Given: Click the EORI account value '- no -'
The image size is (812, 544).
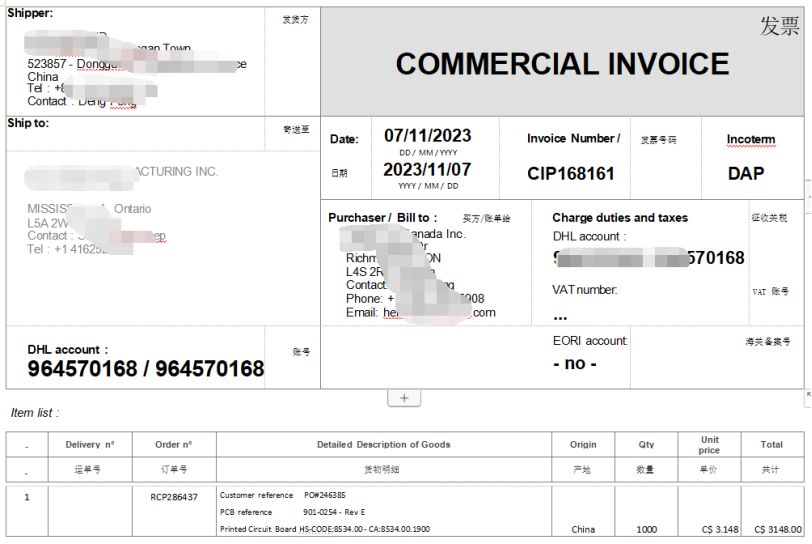Looking at the screenshot, I should [x=574, y=364].
